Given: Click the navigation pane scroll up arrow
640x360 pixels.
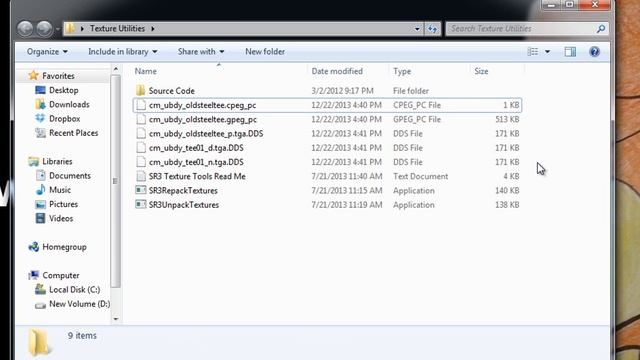Looking at the screenshot, I should (x=116, y=69).
